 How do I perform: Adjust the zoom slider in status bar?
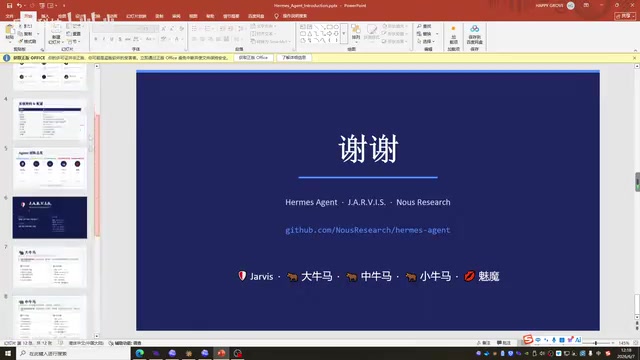(596, 343)
